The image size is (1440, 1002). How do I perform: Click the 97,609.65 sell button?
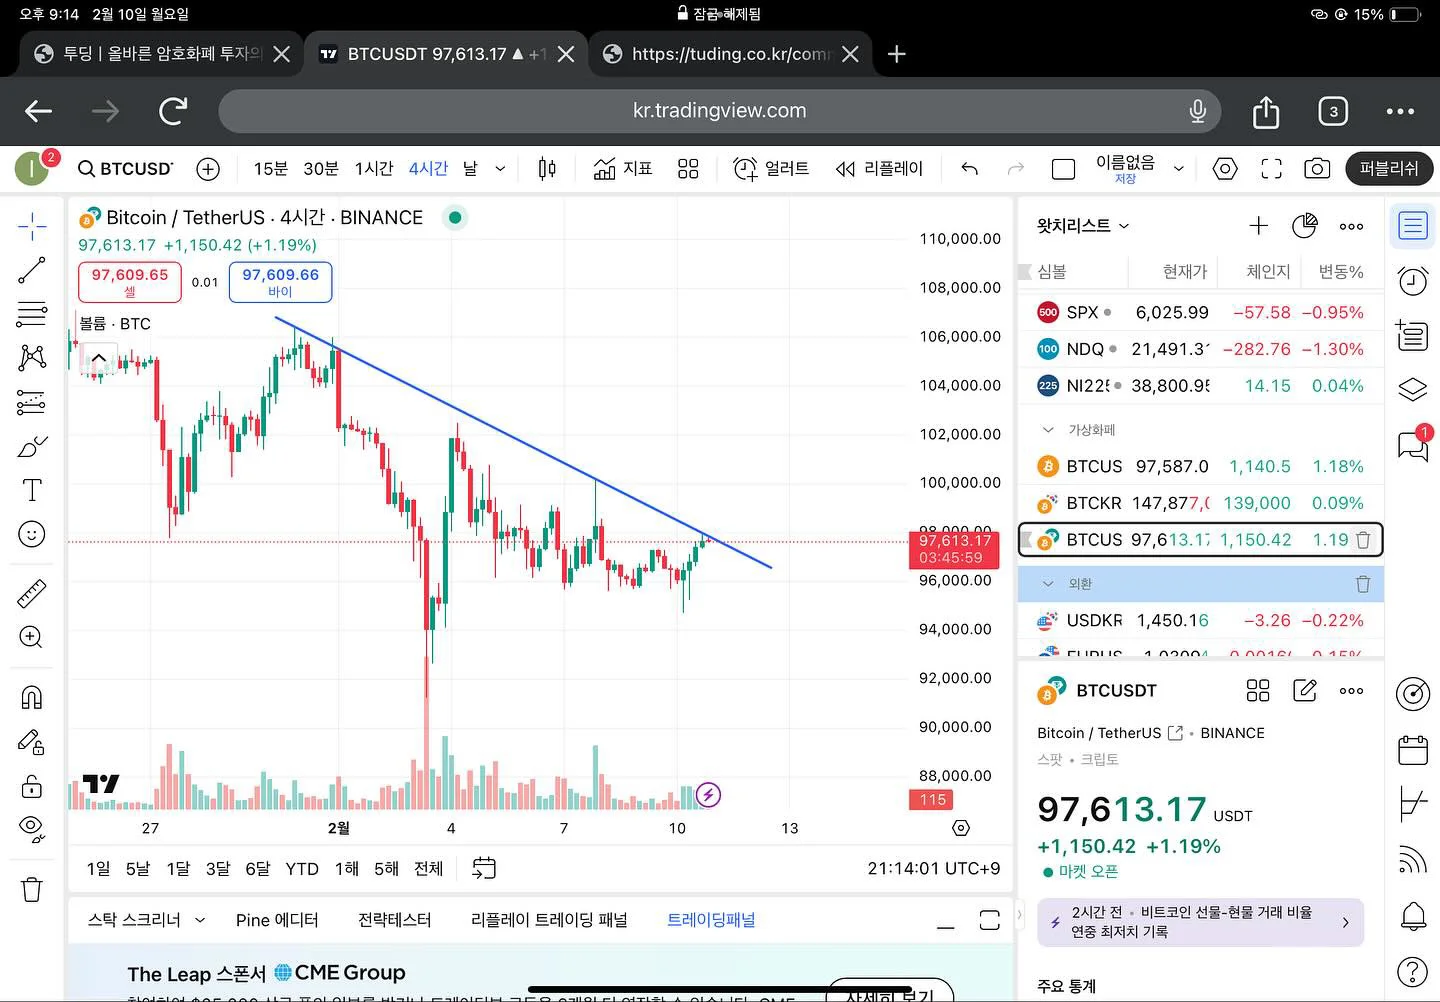[x=130, y=282]
